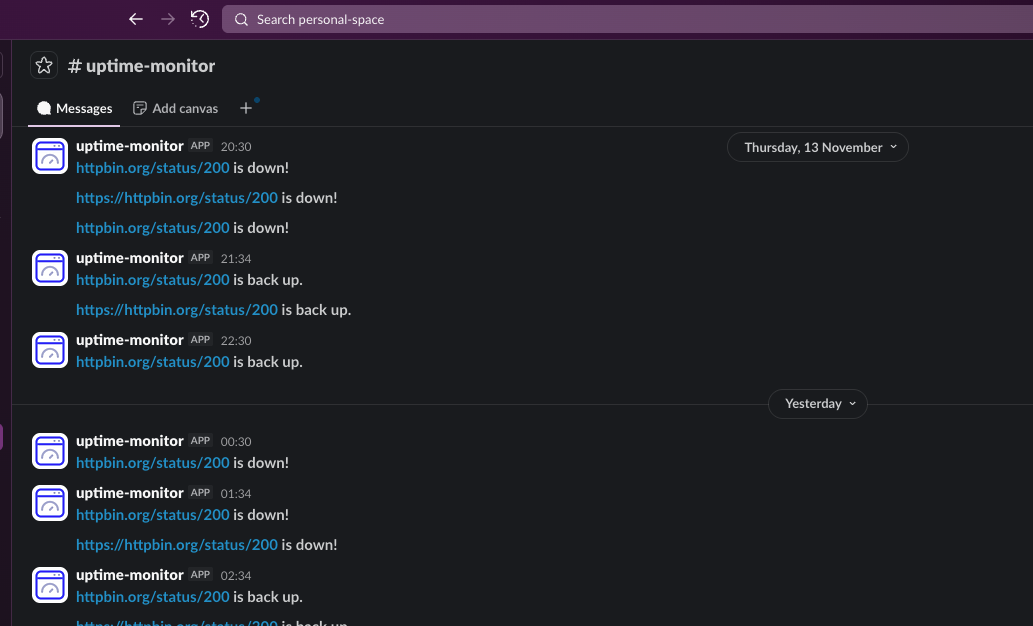Click the 20:30 message timestamp
Screen dimensions: 1033x626
click(237, 146)
